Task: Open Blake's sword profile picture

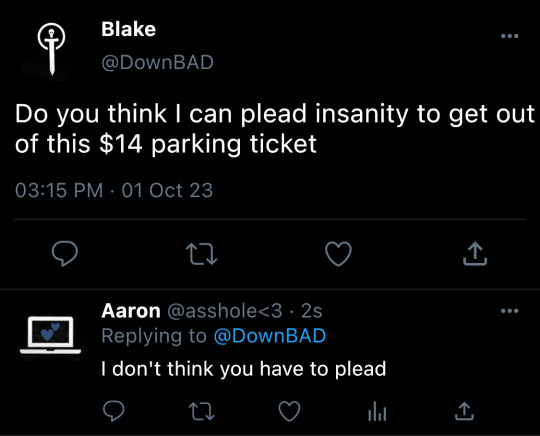Action: (51, 49)
